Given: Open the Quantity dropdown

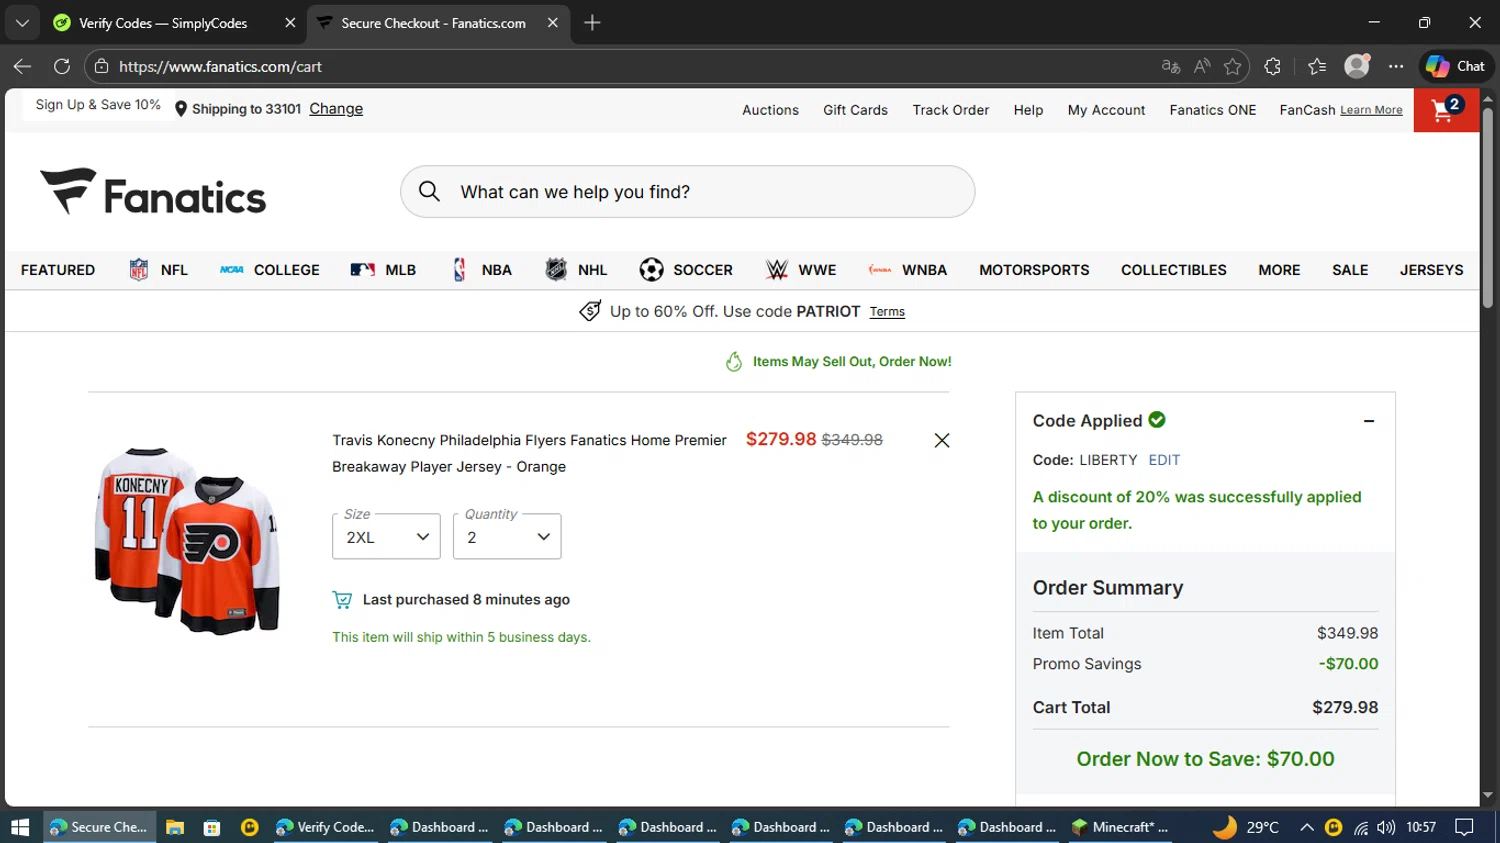Looking at the screenshot, I should [507, 537].
